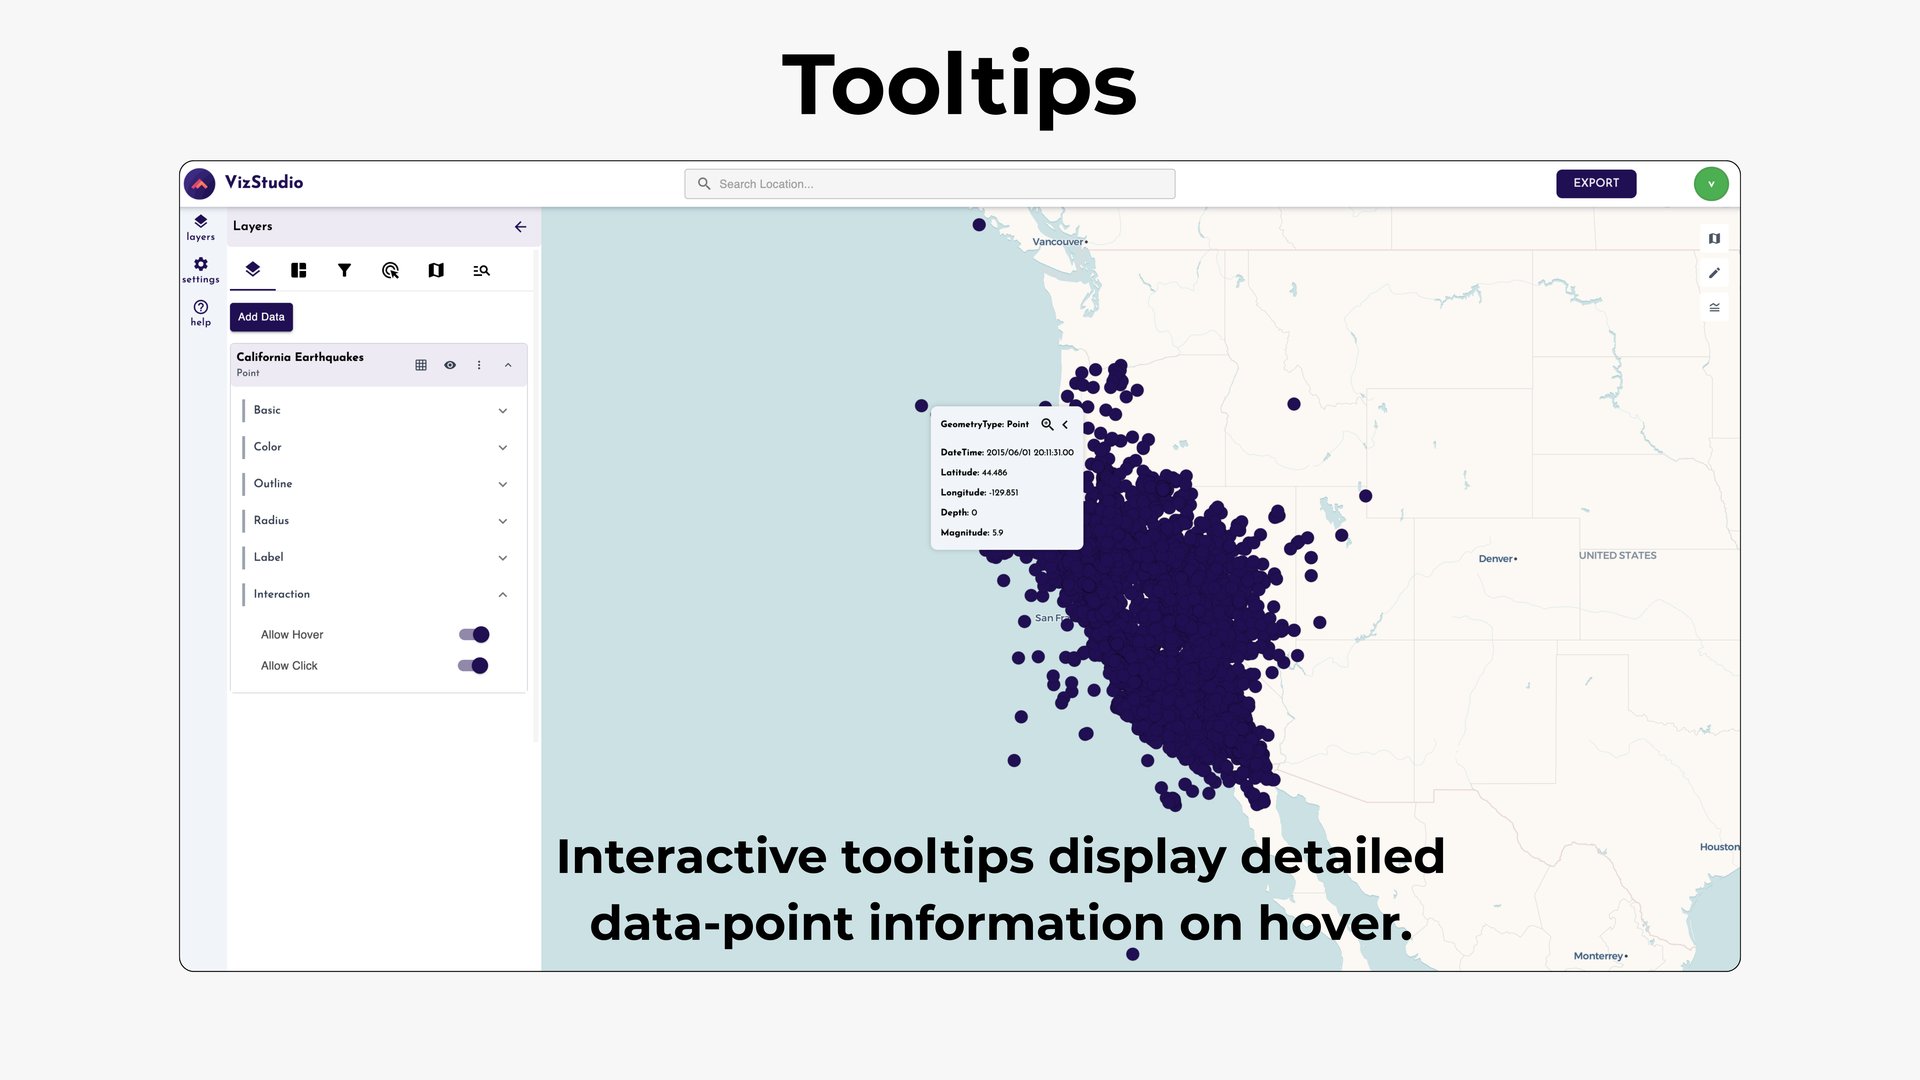
Task: Open the data table icon for California Earthquakes
Action: point(419,364)
